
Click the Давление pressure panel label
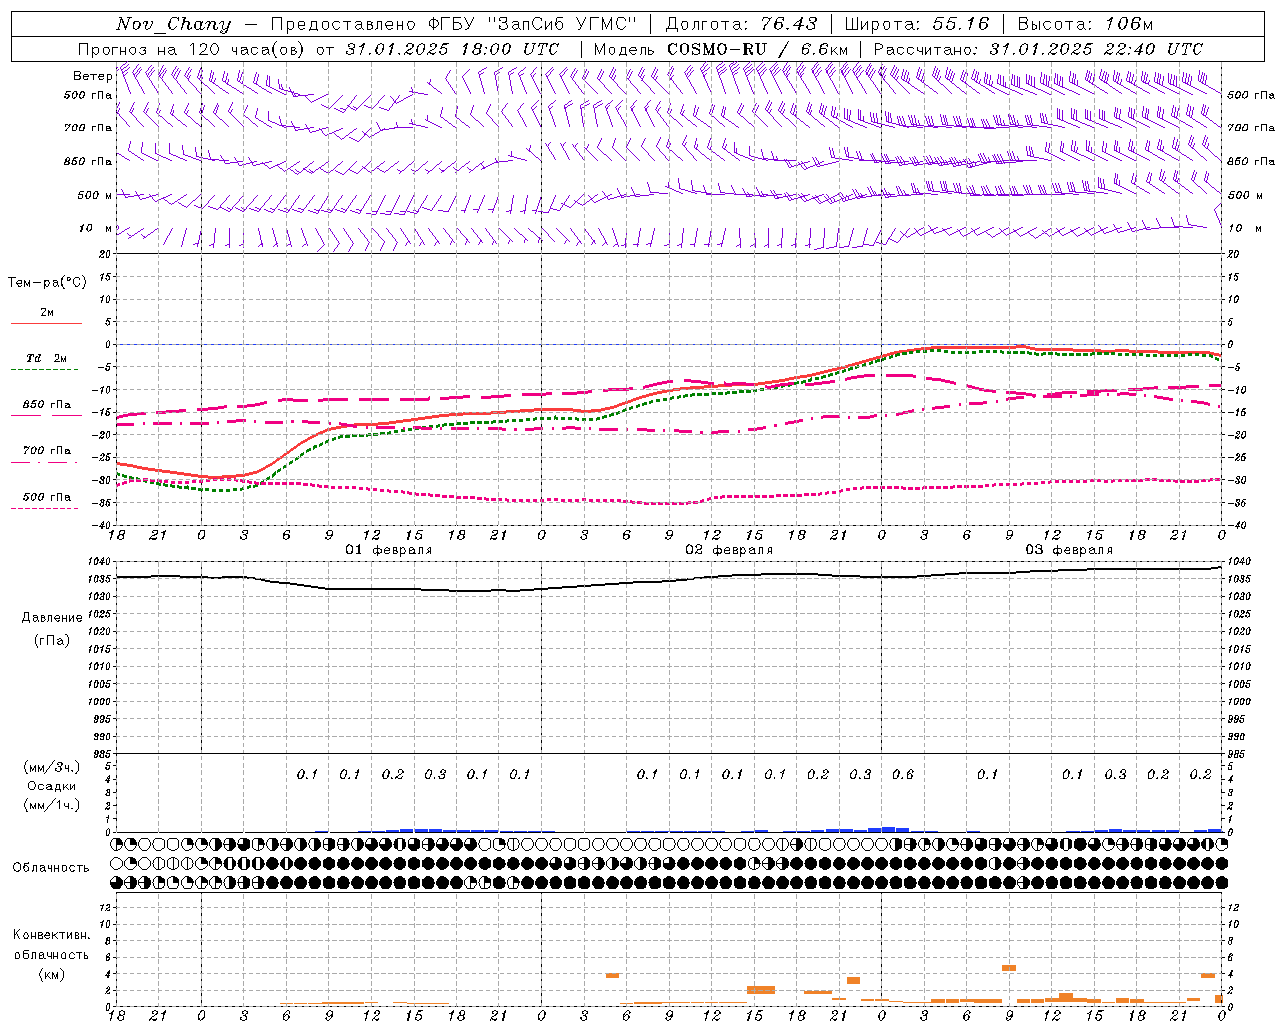tap(52, 618)
